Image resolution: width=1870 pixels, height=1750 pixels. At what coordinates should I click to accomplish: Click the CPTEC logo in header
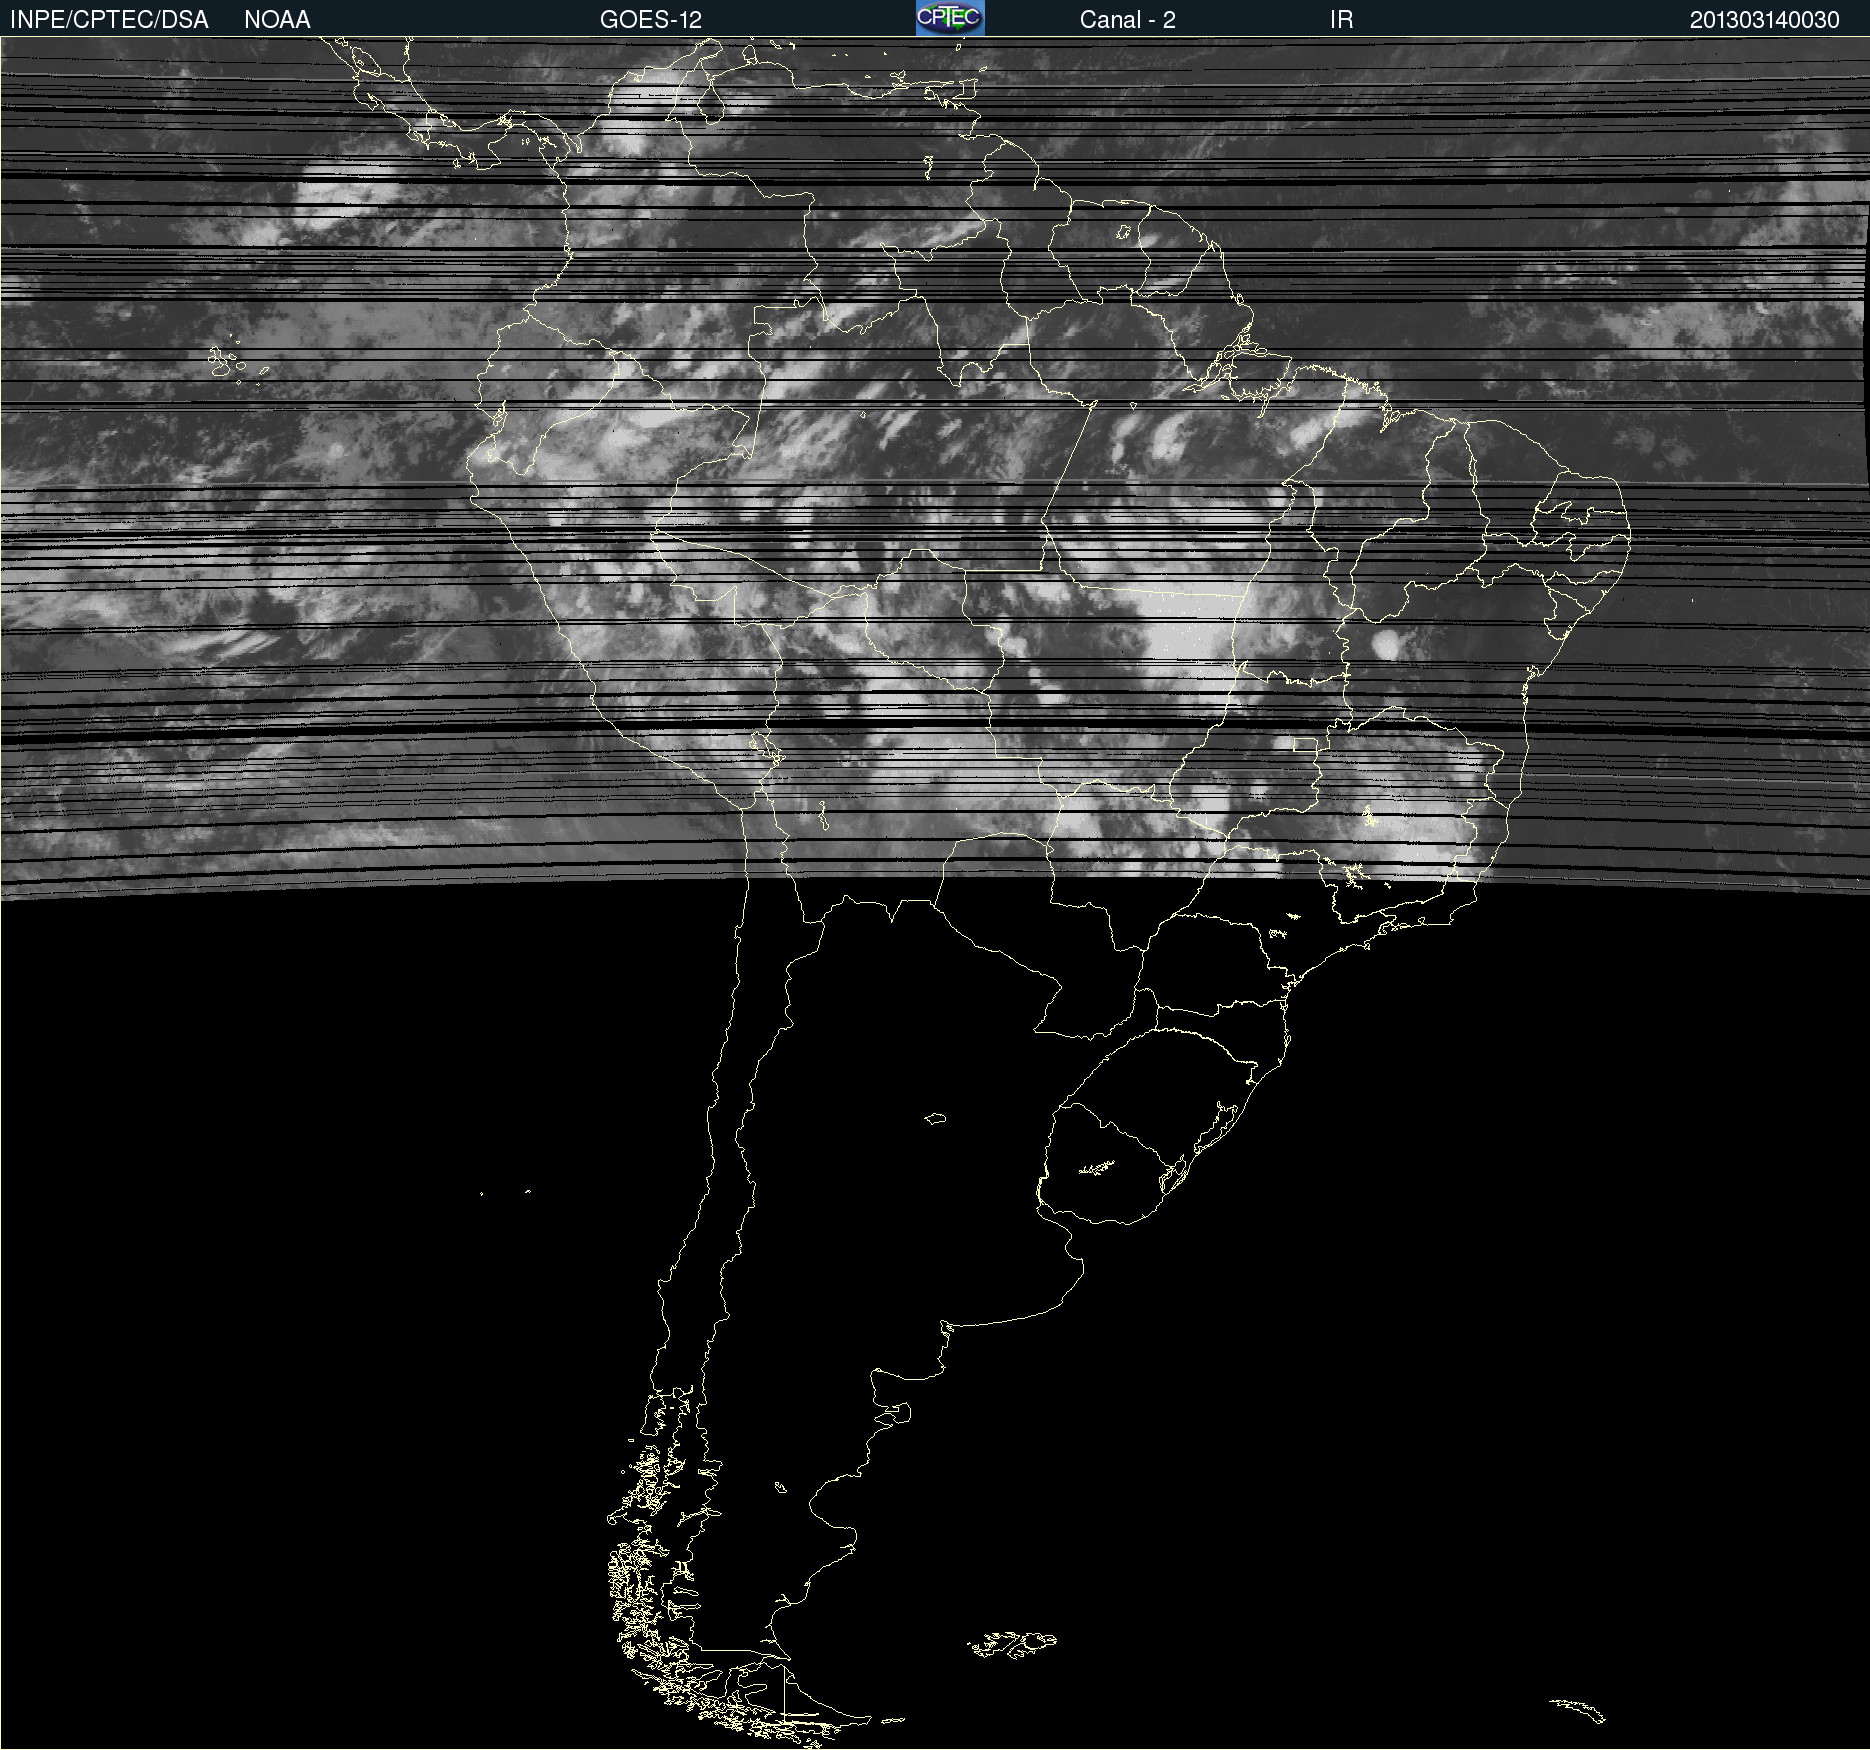(x=950, y=18)
